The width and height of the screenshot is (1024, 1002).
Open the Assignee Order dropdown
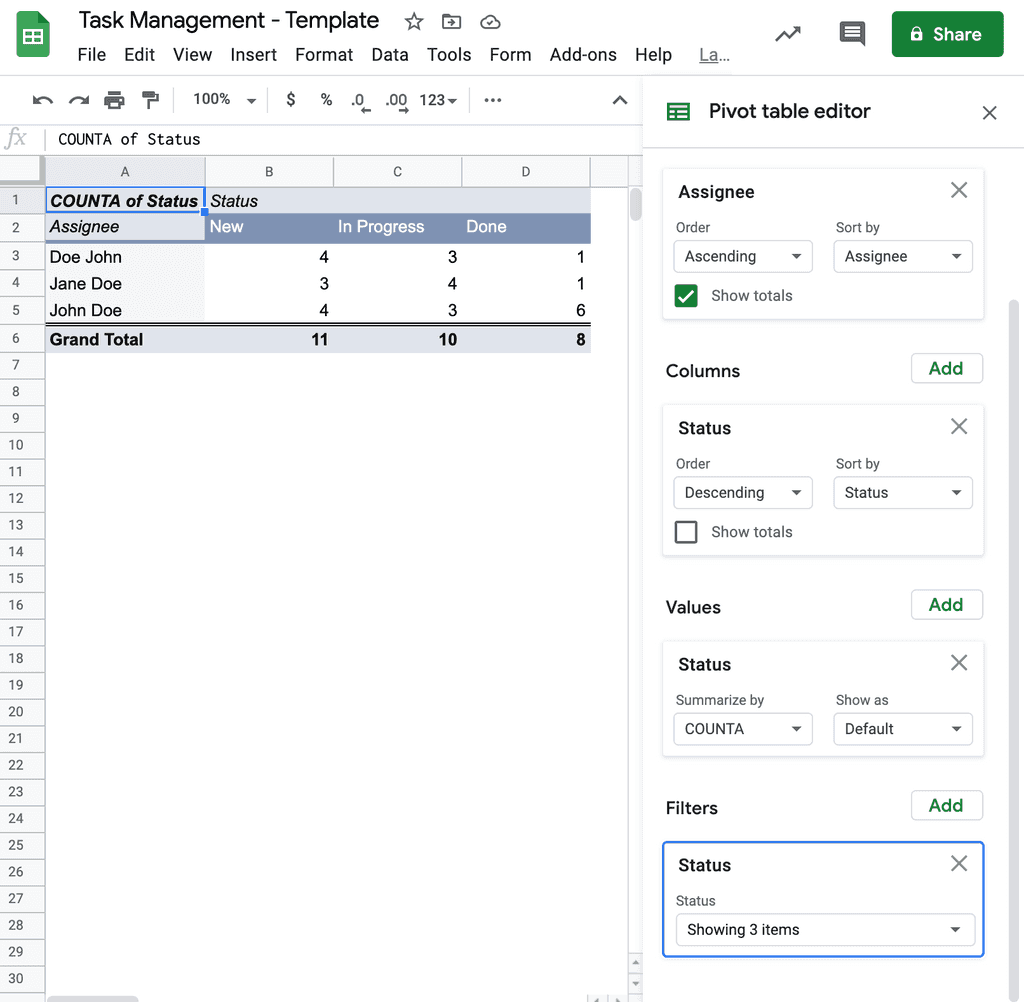[x=742, y=256]
